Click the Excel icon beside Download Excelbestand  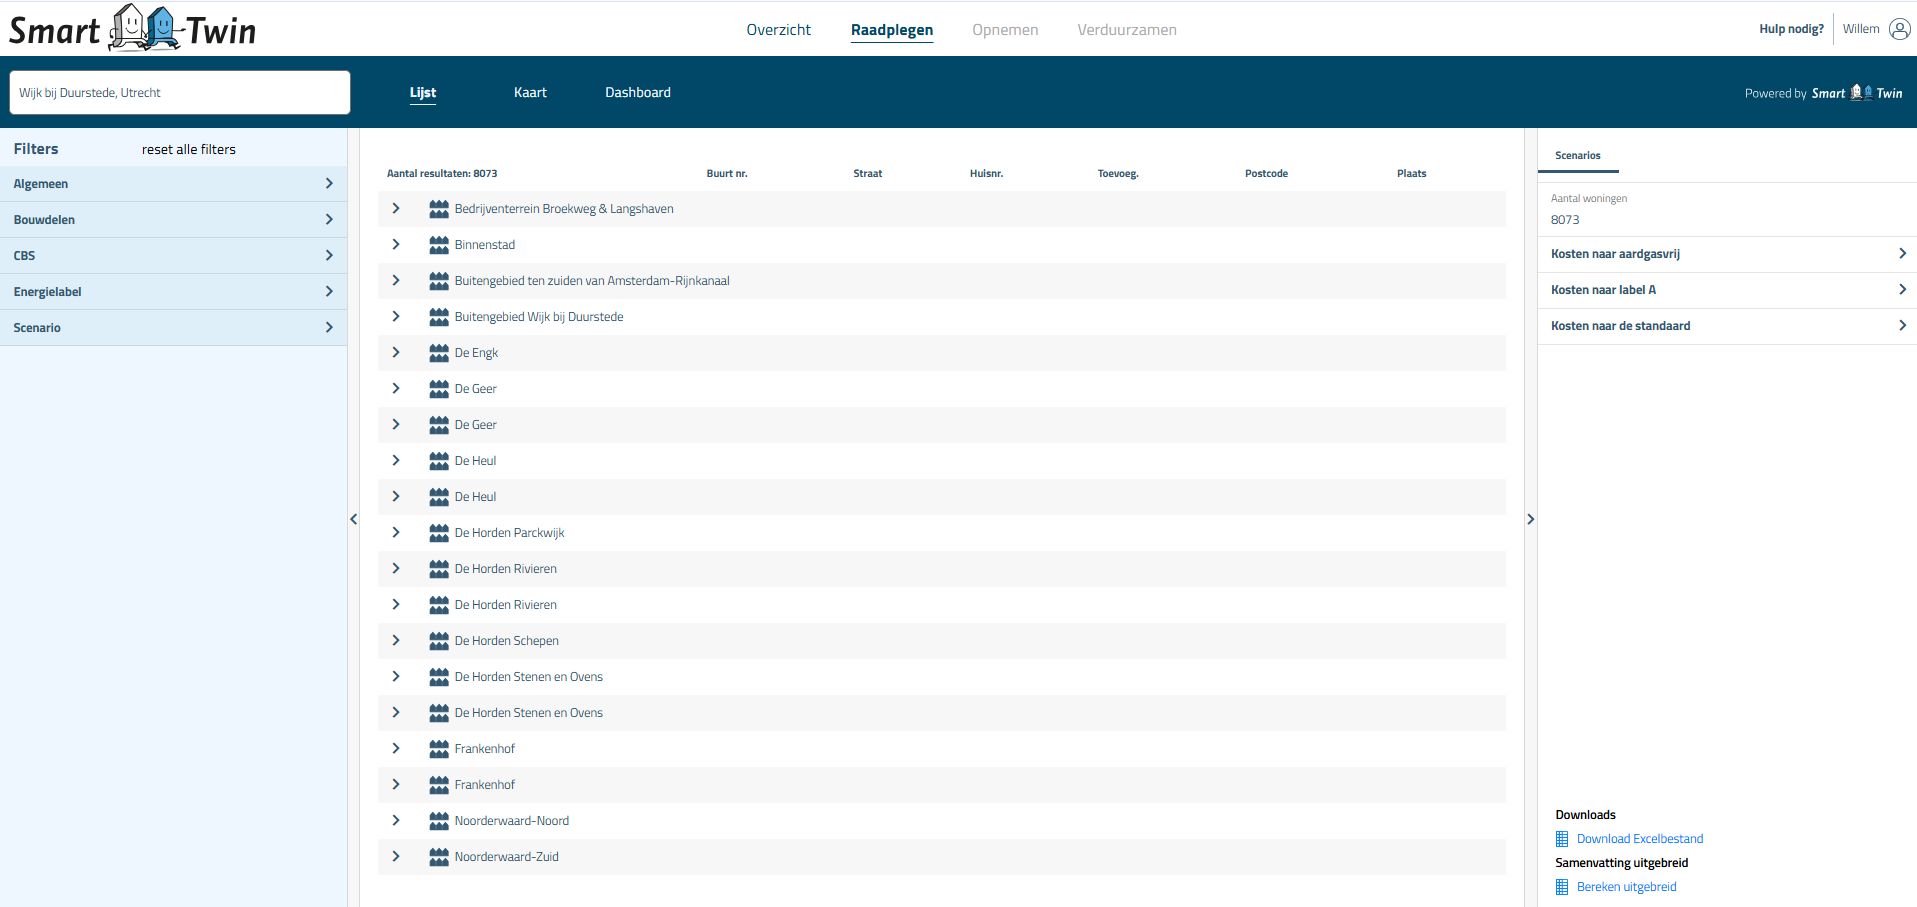pyautogui.click(x=1562, y=839)
